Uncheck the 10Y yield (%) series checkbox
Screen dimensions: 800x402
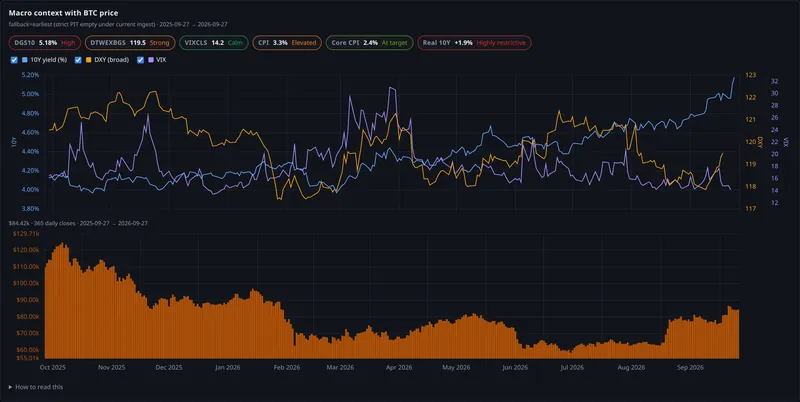coord(14,60)
